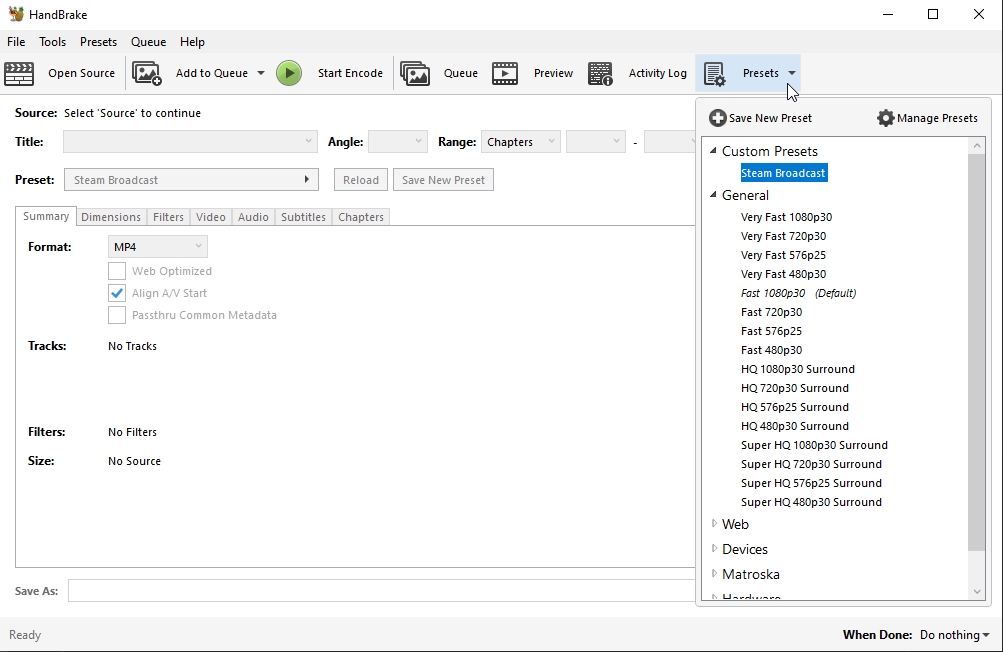This screenshot has height=652, width=1003.
Task: Open the Preset Steam Broadcast selector
Action: (191, 180)
